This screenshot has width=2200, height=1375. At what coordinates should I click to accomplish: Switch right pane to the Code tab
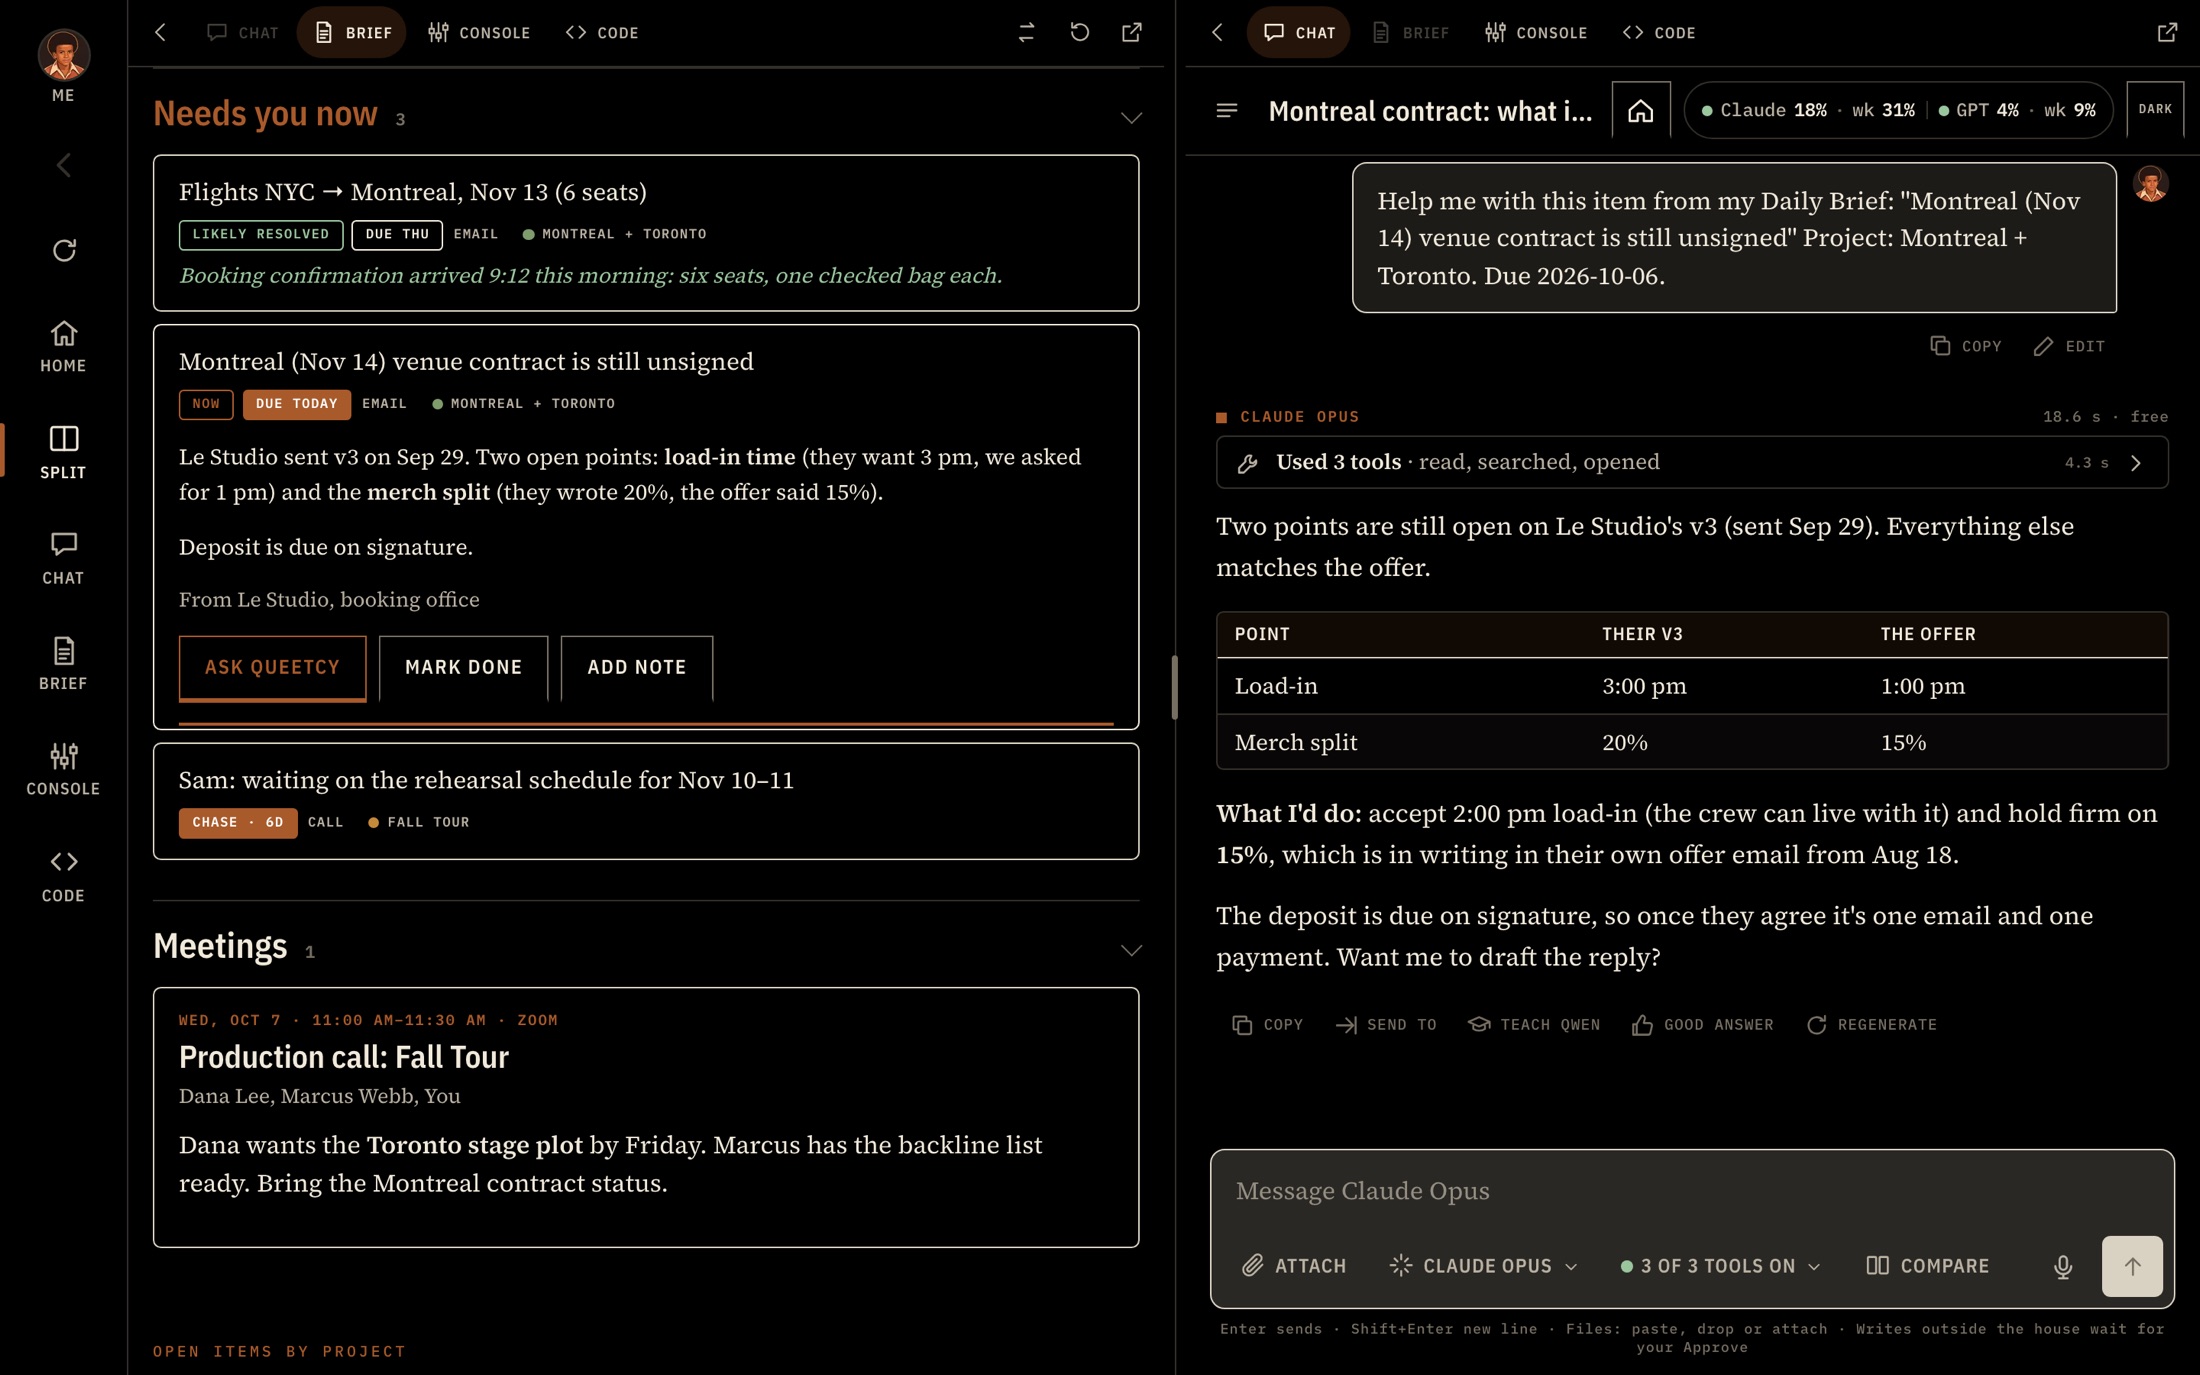point(1659,33)
